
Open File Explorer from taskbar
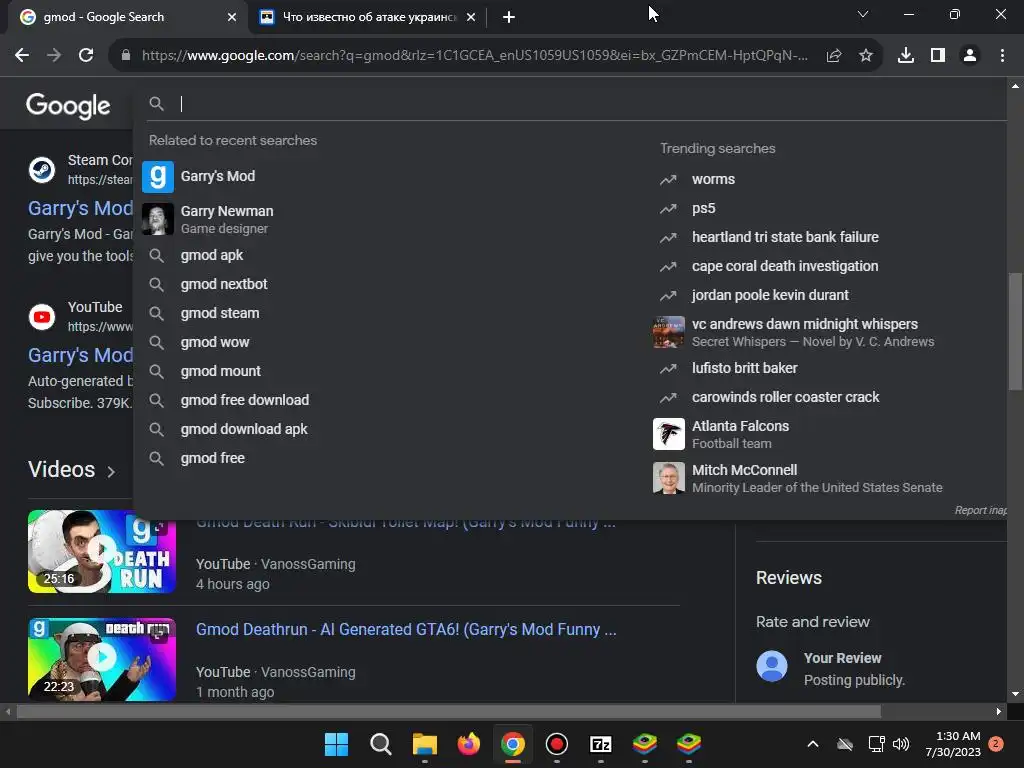pyautogui.click(x=424, y=744)
